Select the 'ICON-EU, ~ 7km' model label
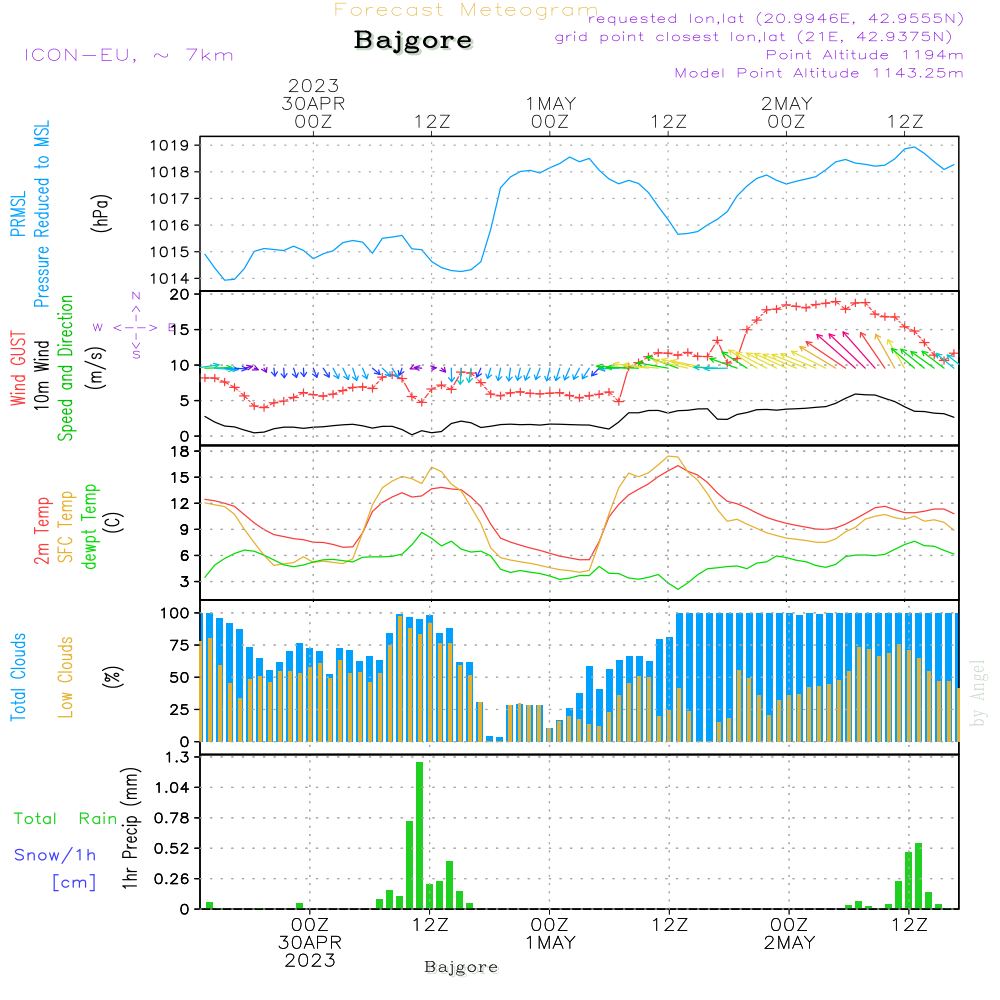The image size is (1000, 1000). (129, 55)
